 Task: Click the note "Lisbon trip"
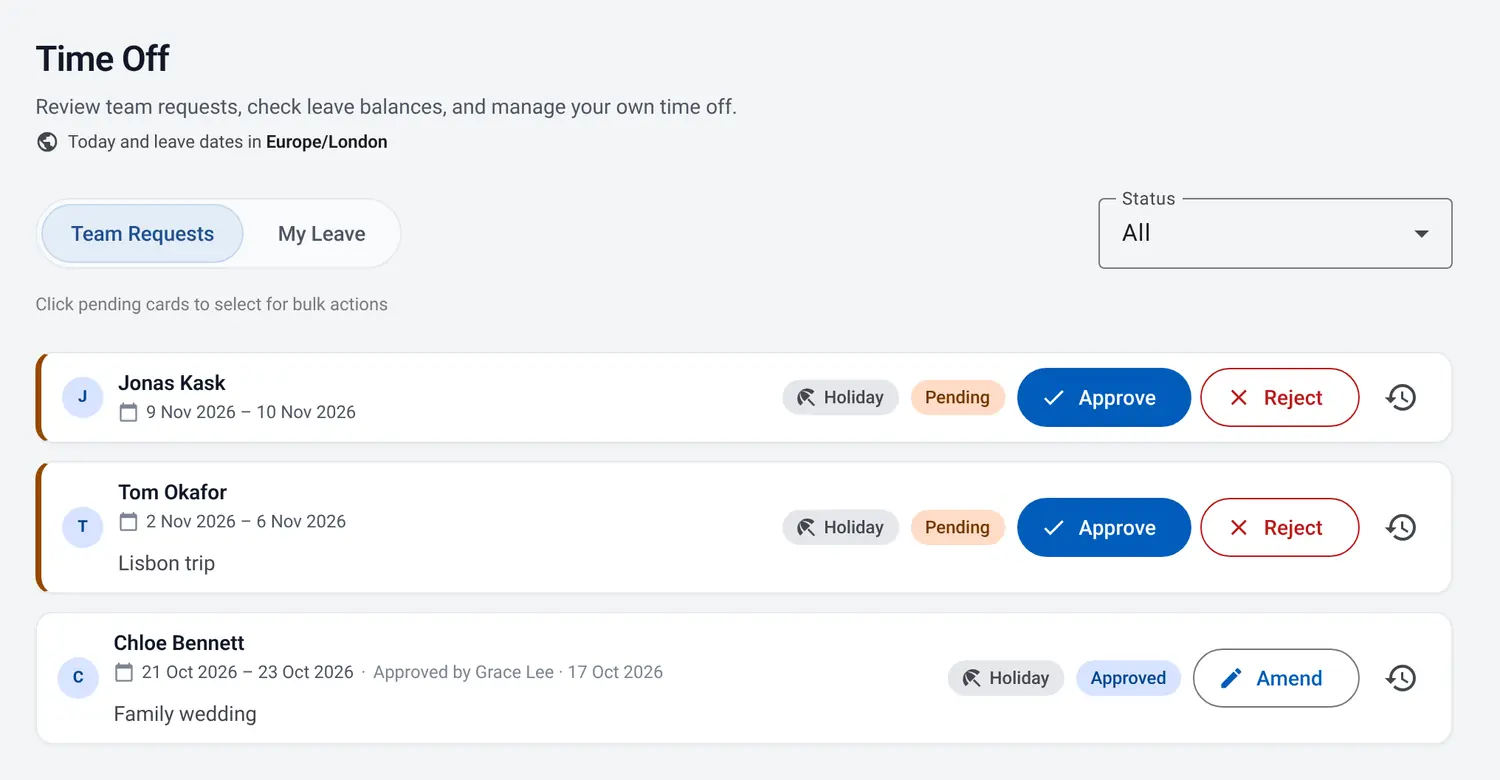pos(167,563)
